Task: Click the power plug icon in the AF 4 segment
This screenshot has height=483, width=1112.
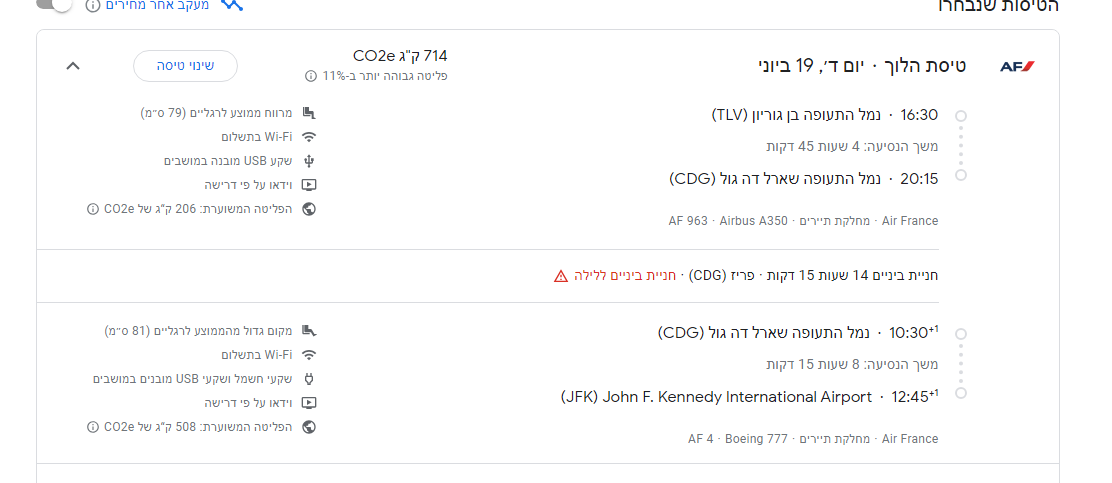Action: 309,379
